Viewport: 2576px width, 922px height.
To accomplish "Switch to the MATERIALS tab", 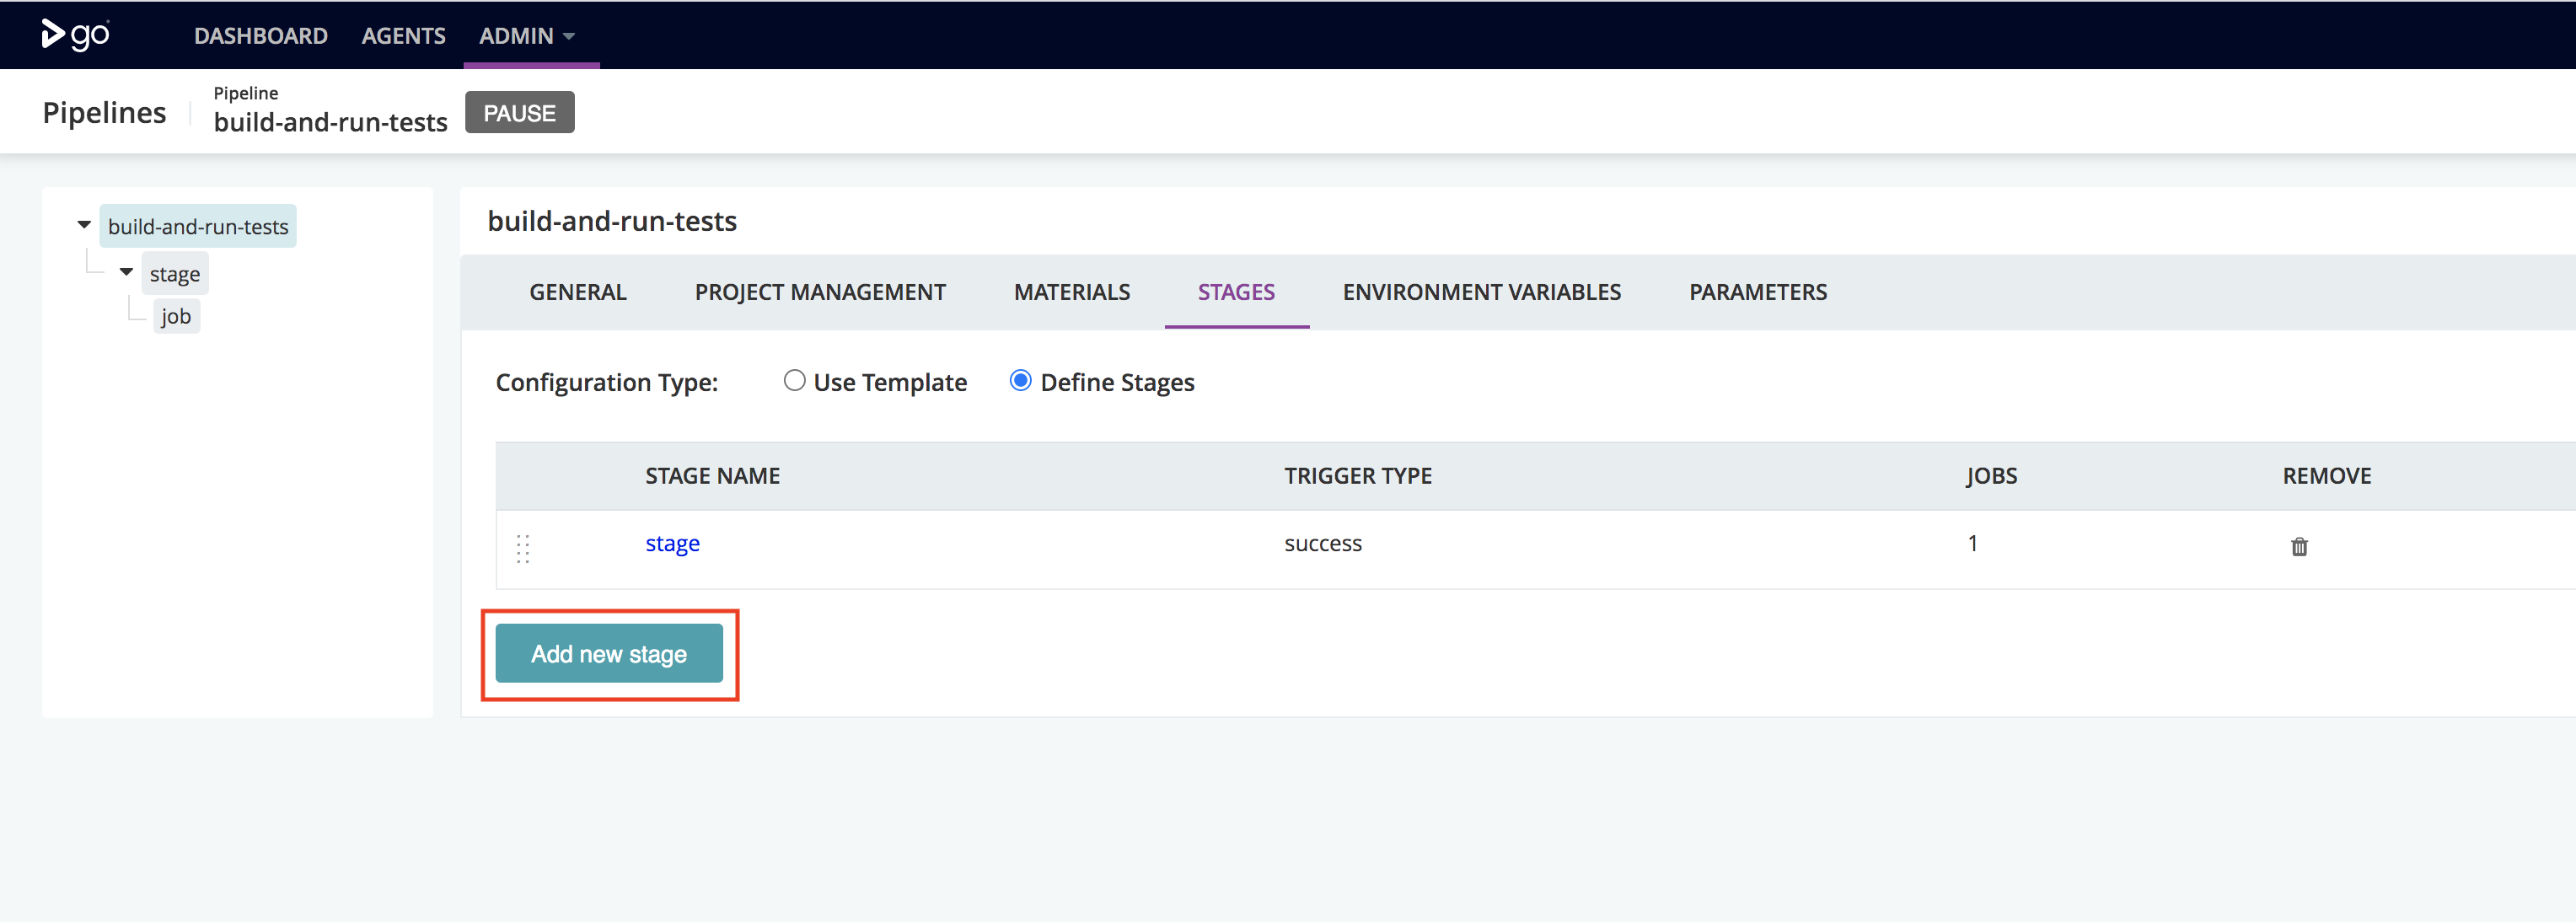I will [x=1072, y=292].
